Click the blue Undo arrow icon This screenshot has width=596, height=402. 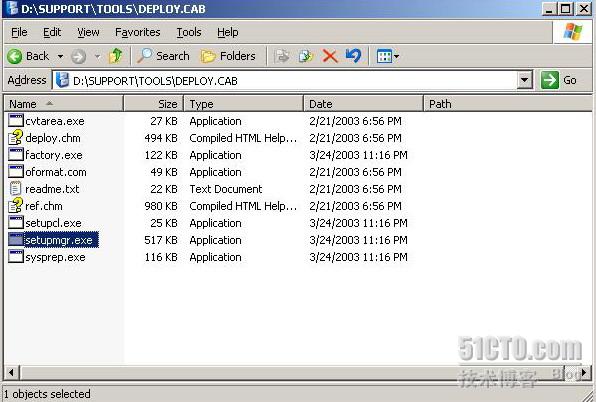pyautogui.click(x=353, y=56)
